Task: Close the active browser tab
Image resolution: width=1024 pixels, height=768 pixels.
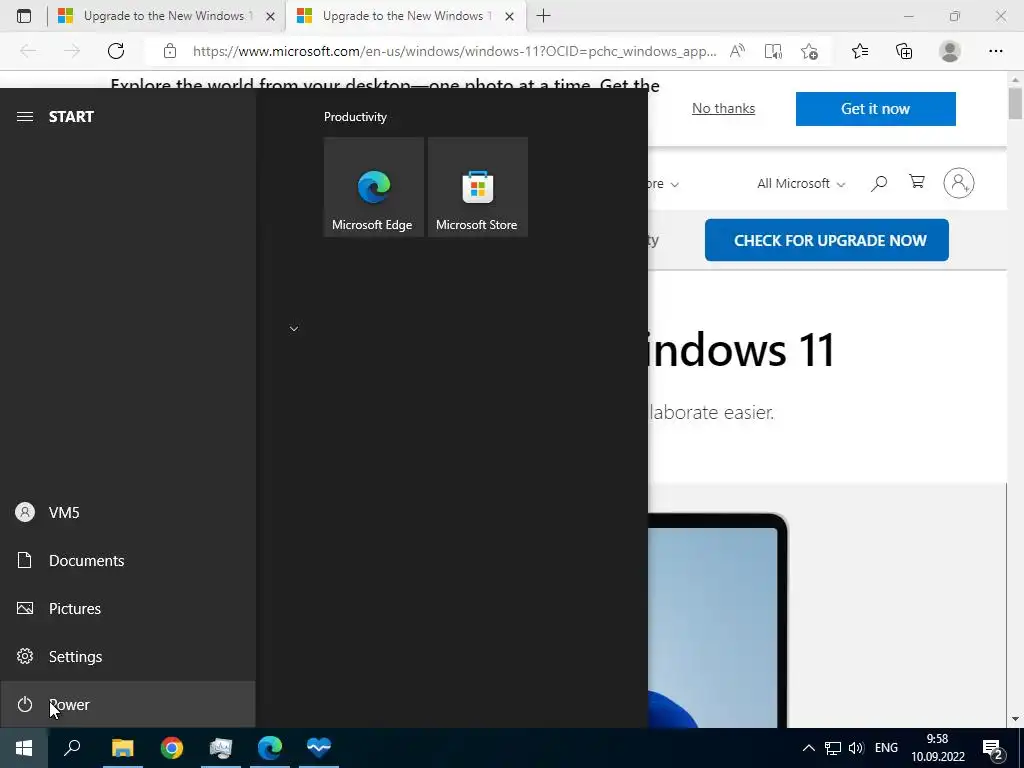Action: click(x=509, y=16)
